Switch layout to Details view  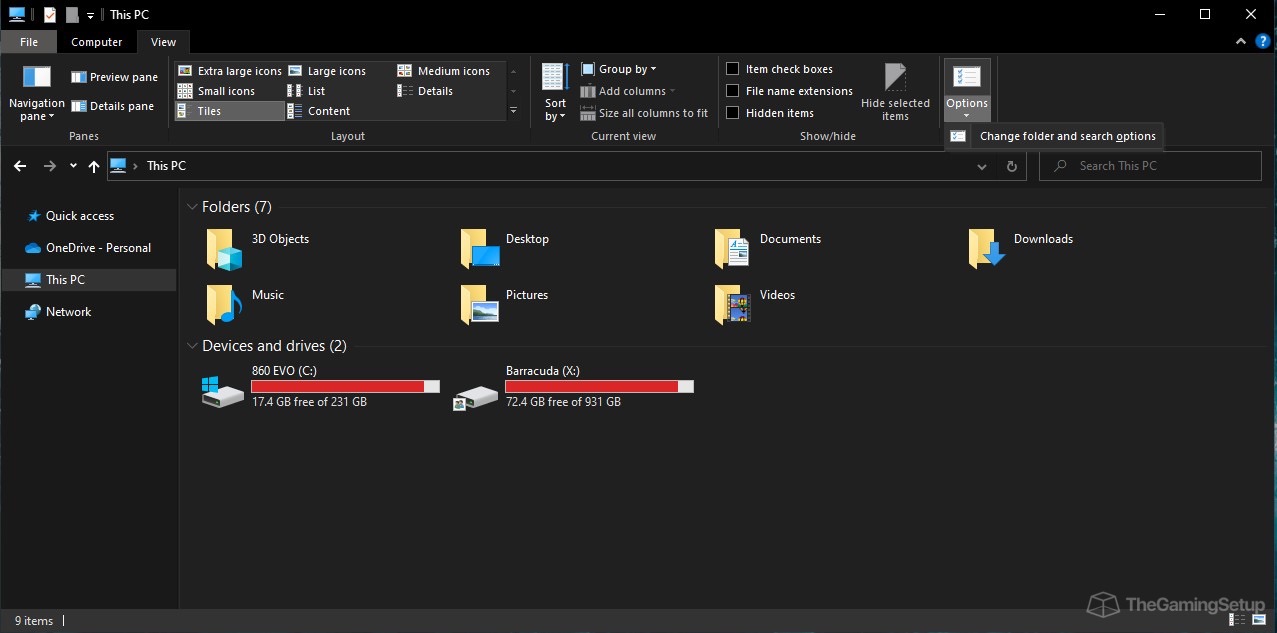[x=426, y=91]
